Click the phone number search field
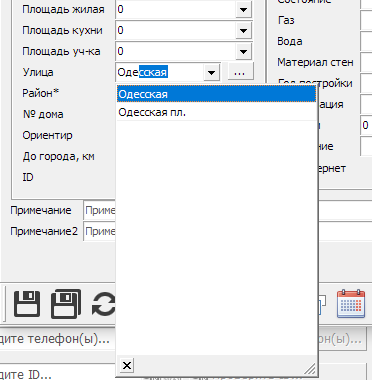372x380 pixels. [x=57, y=339]
